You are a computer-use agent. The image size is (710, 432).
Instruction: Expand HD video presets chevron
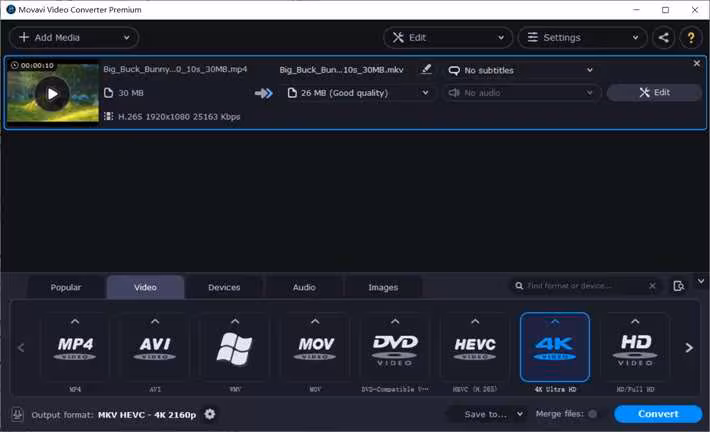pos(635,322)
